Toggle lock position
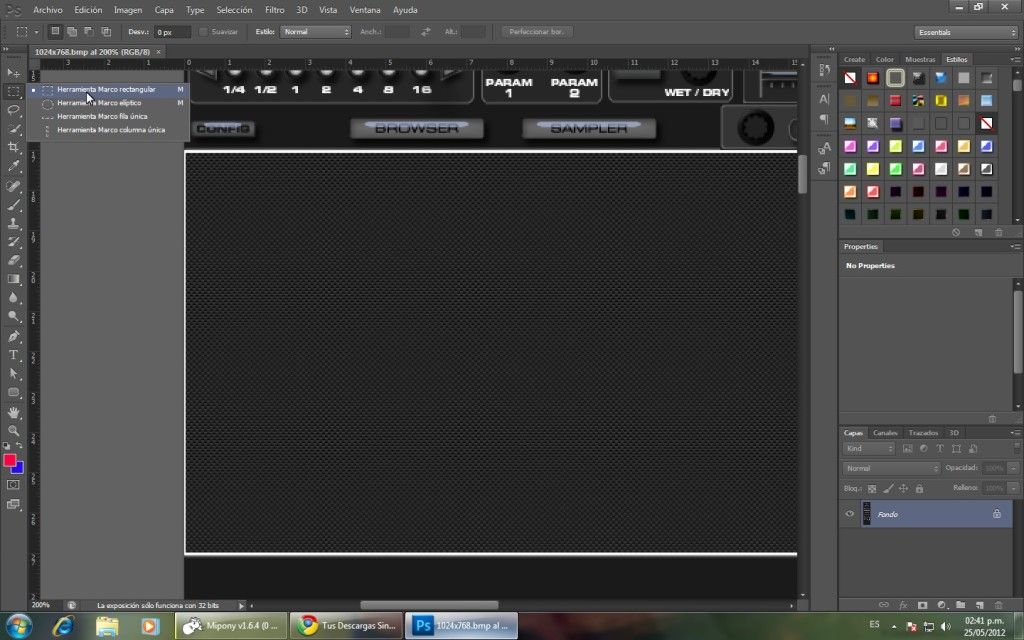The width and height of the screenshot is (1024, 640). pyautogui.click(x=904, y=488)
